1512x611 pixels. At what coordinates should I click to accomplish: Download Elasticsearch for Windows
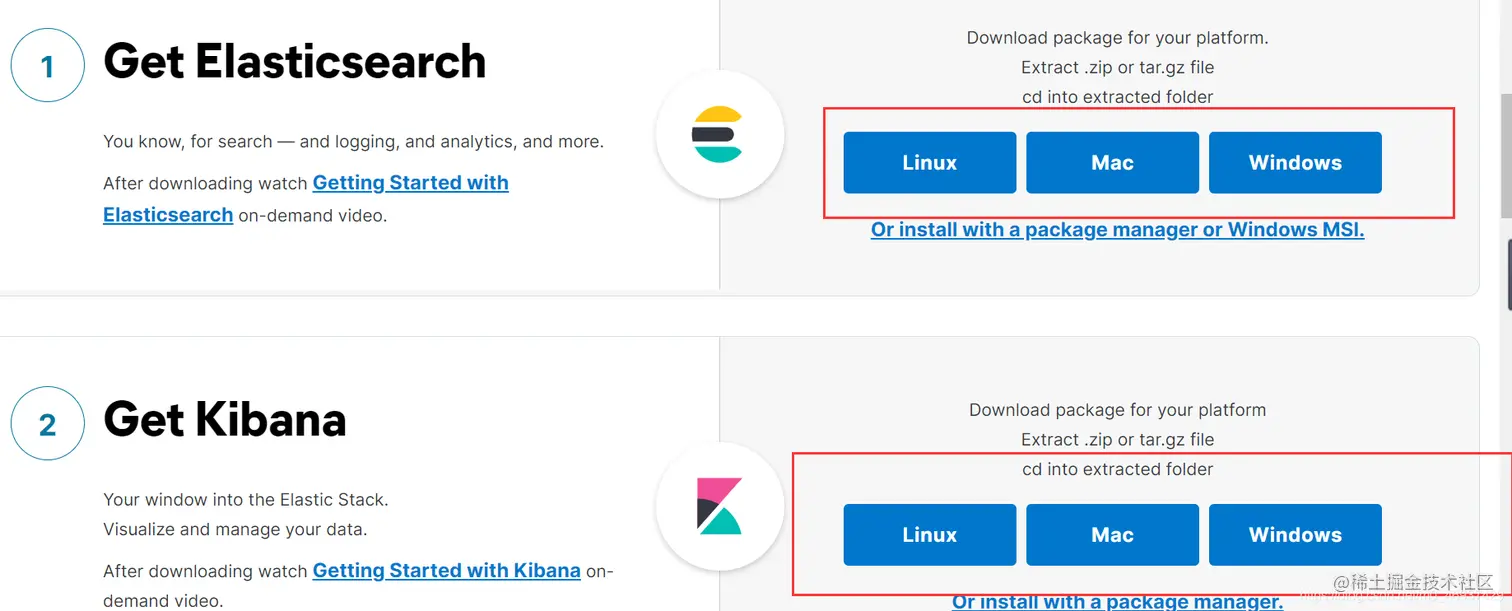[1295, 162]
